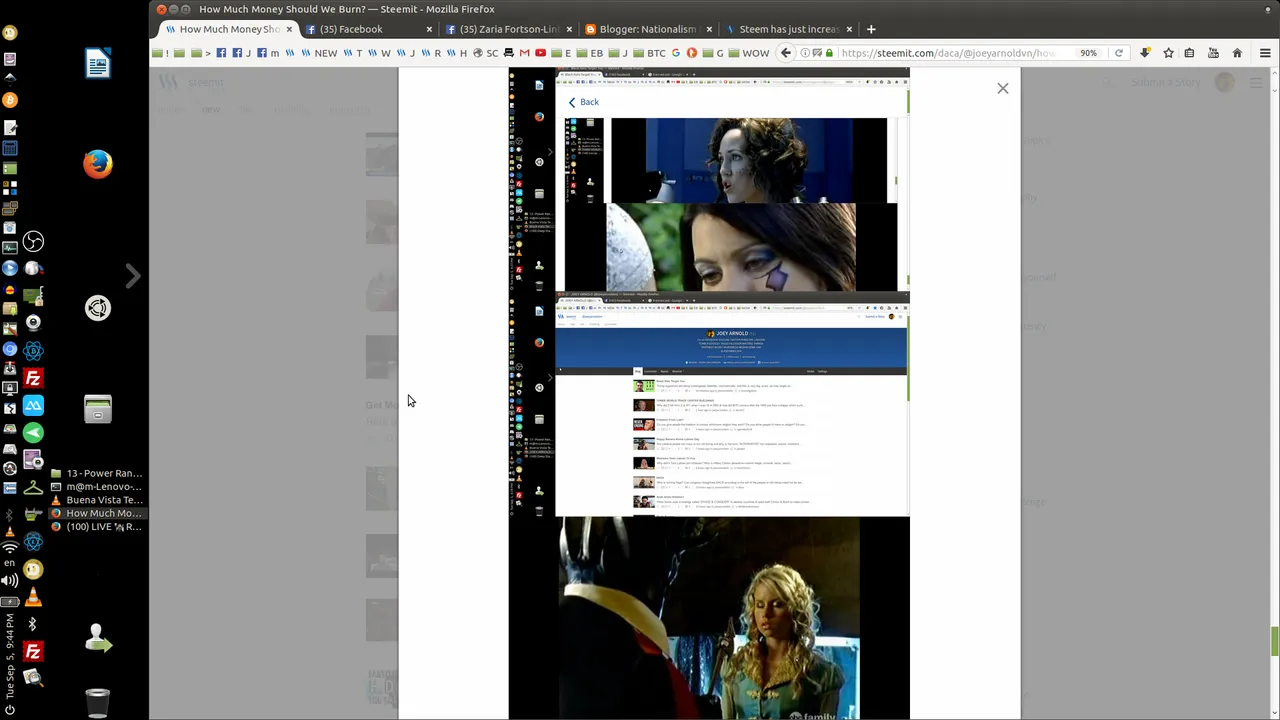Screen dimensions: 1280x720
Task: Bookmark this page with the star
Action: pyautogui.click(x=1168, y=53)
